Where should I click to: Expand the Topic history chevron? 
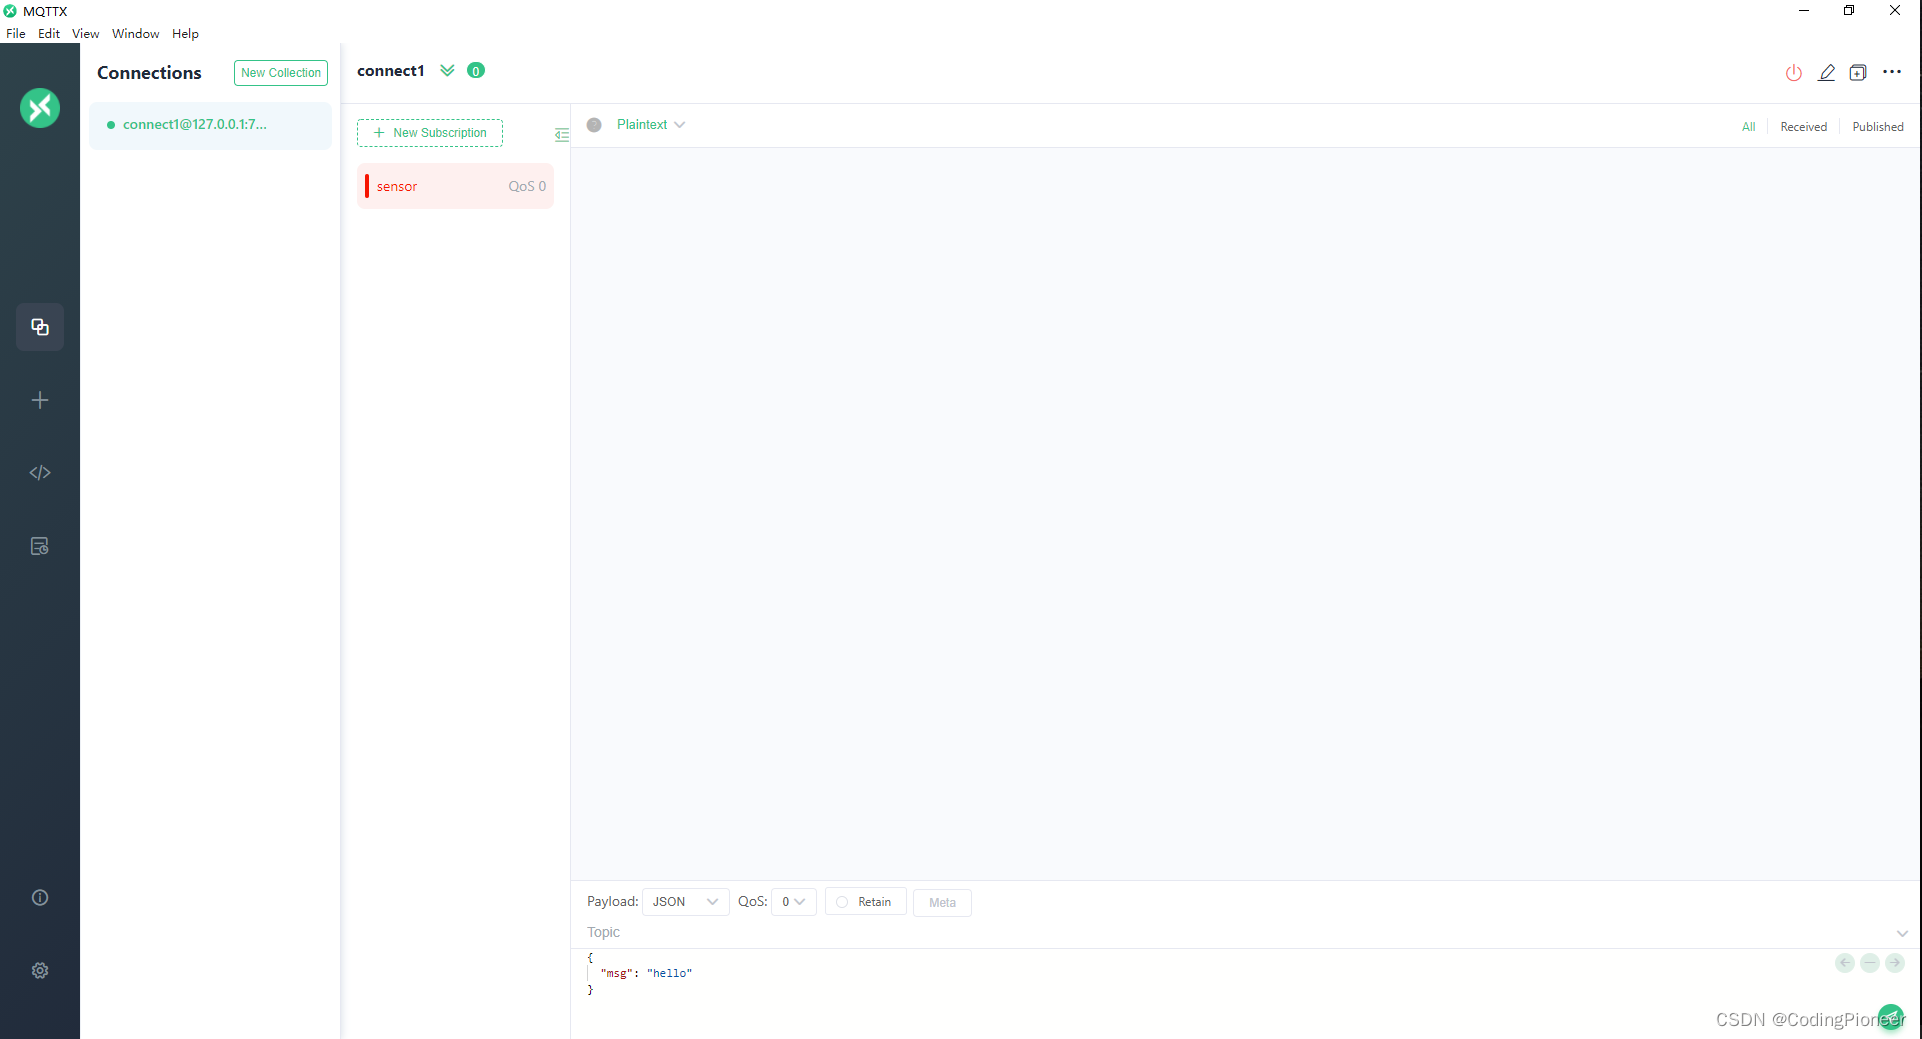(1902, 933)
